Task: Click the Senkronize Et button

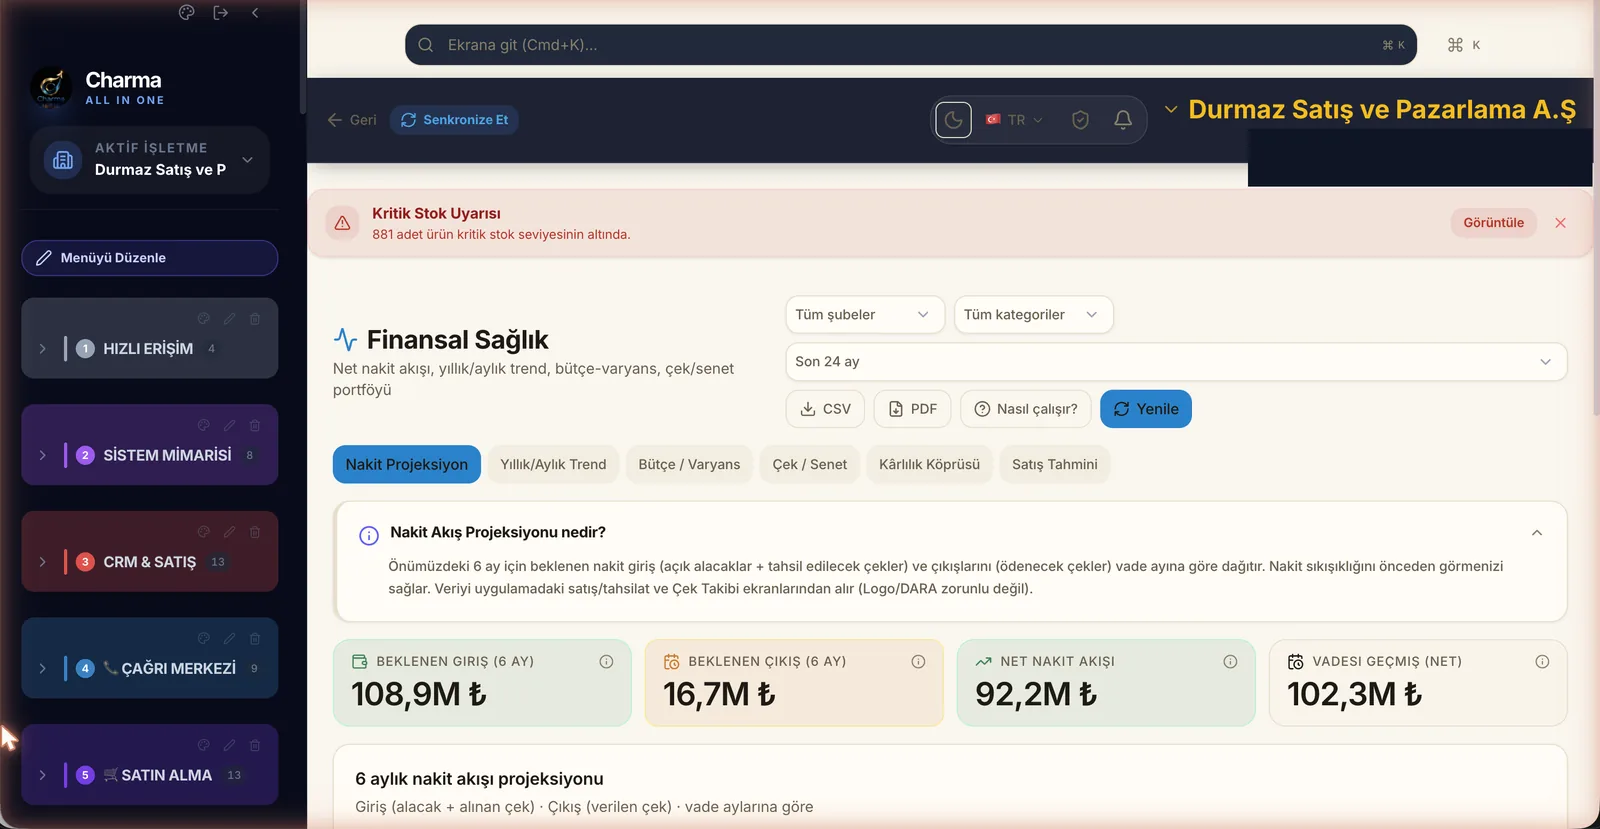Action: 454,120
